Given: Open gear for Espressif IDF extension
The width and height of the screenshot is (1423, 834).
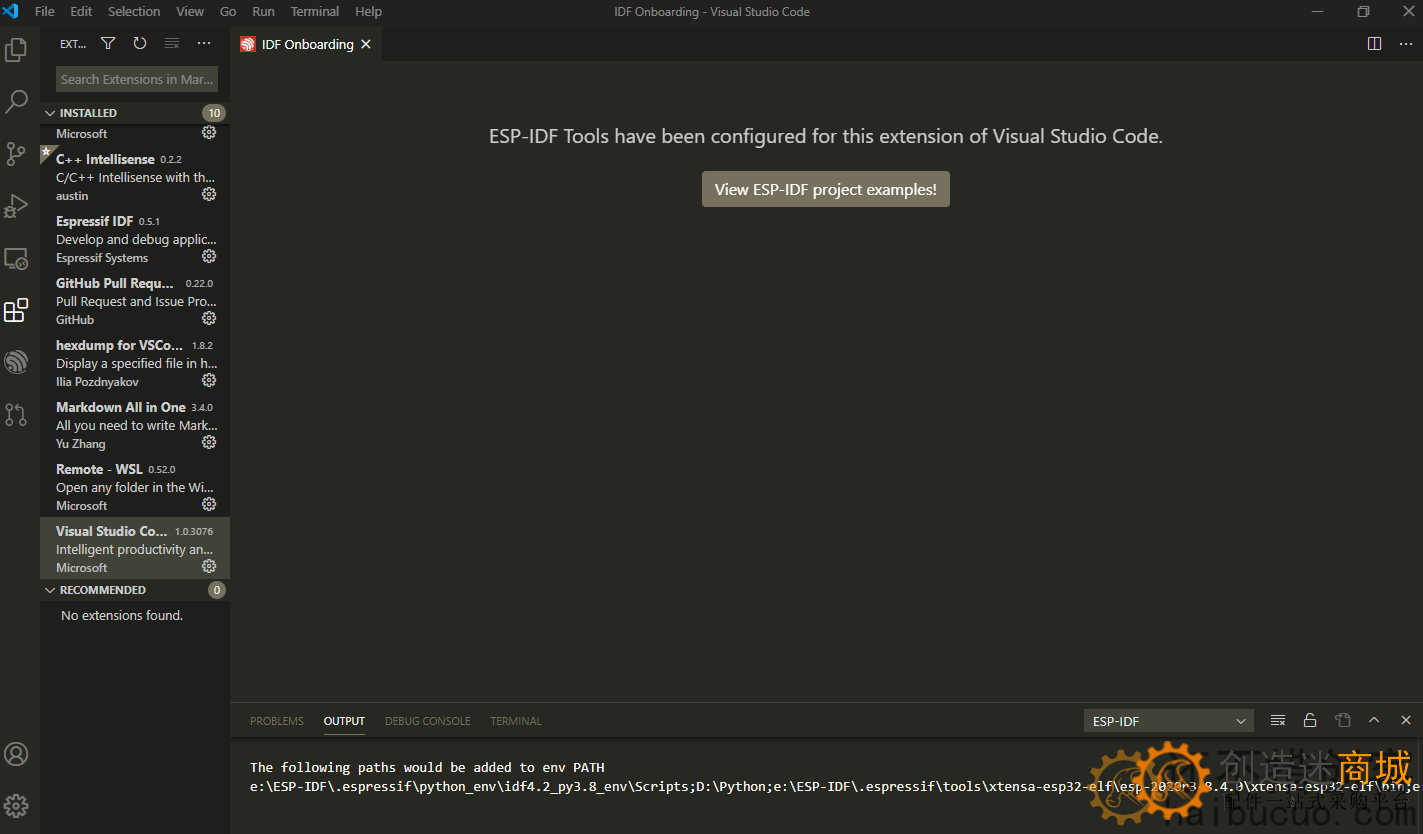Looking at the screenshot, I should tap(209, 256).
